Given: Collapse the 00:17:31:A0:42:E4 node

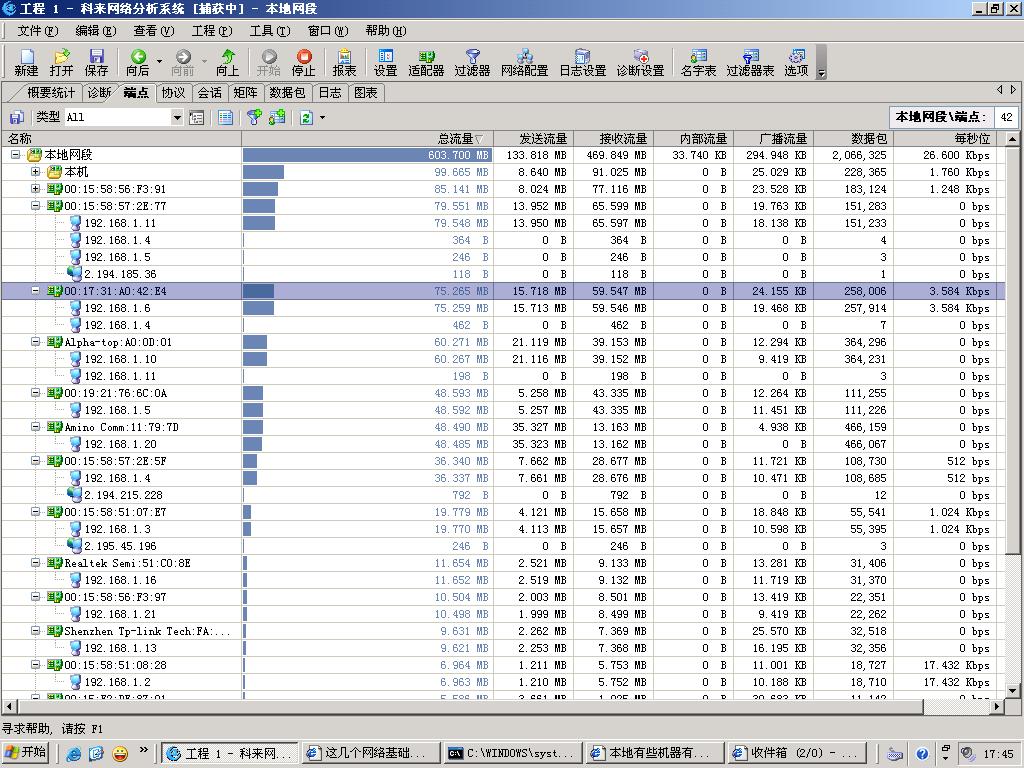Looking at the screenshot, I should [35, 291].
